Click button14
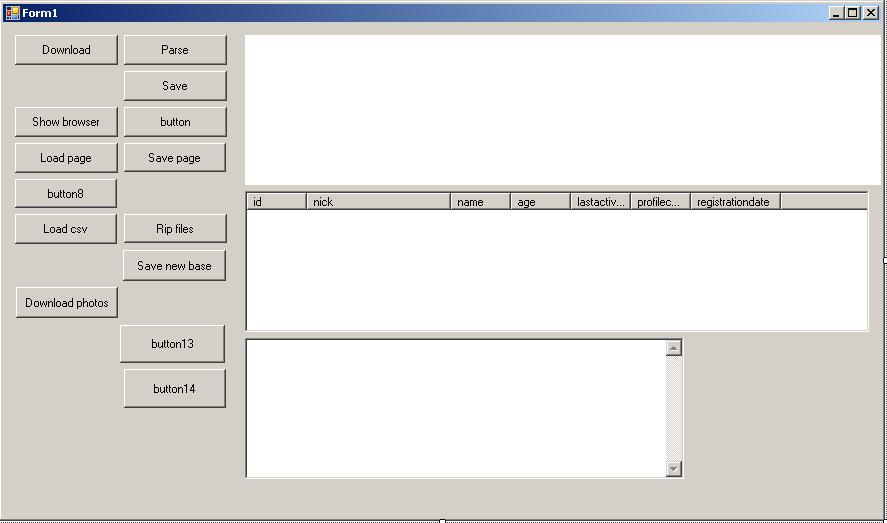The image size is (887, 523). point(174,388)
